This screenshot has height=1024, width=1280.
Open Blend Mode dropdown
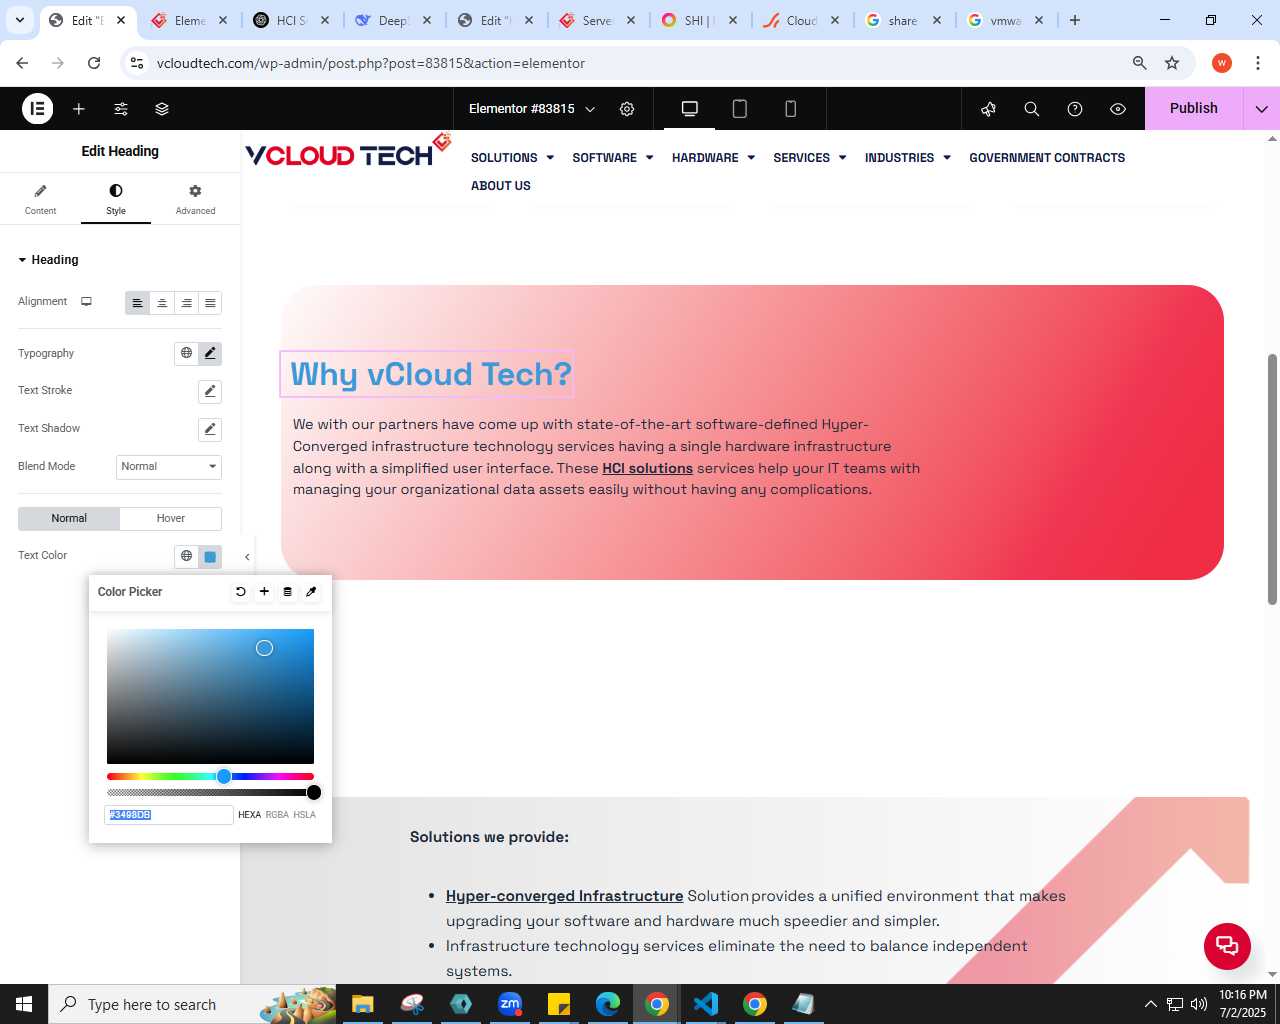click(x=169, y=467)
